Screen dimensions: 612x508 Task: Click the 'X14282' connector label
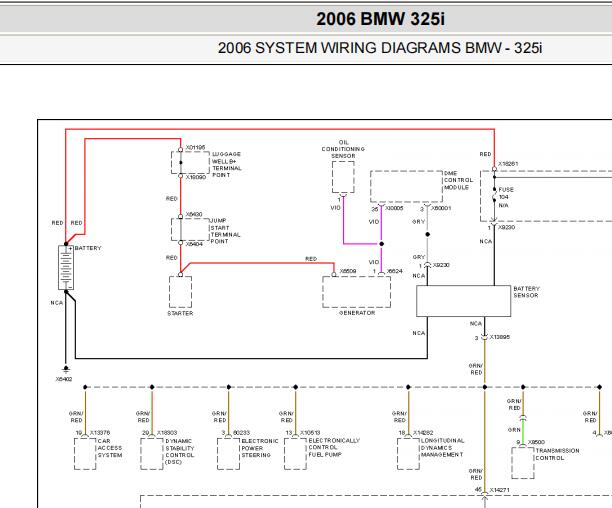point(423,433)
